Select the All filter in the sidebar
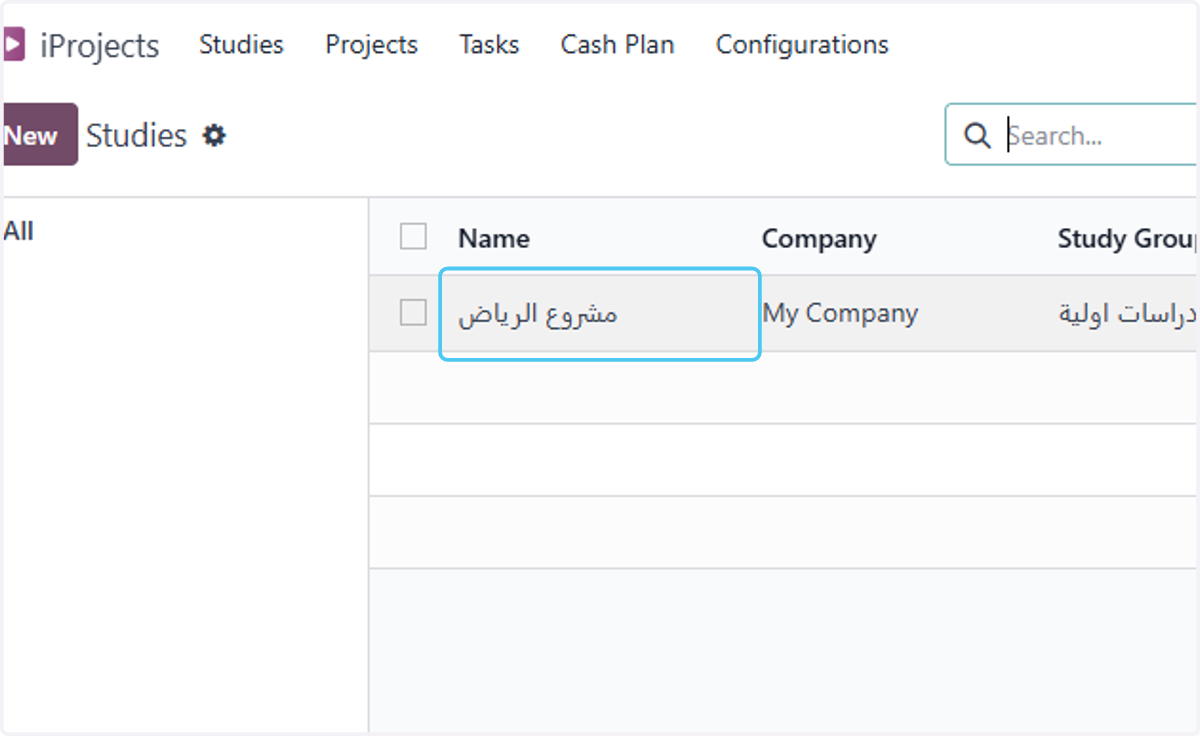Image resolution: width=1200 pixels, height=736 pixels. (18, 231)
